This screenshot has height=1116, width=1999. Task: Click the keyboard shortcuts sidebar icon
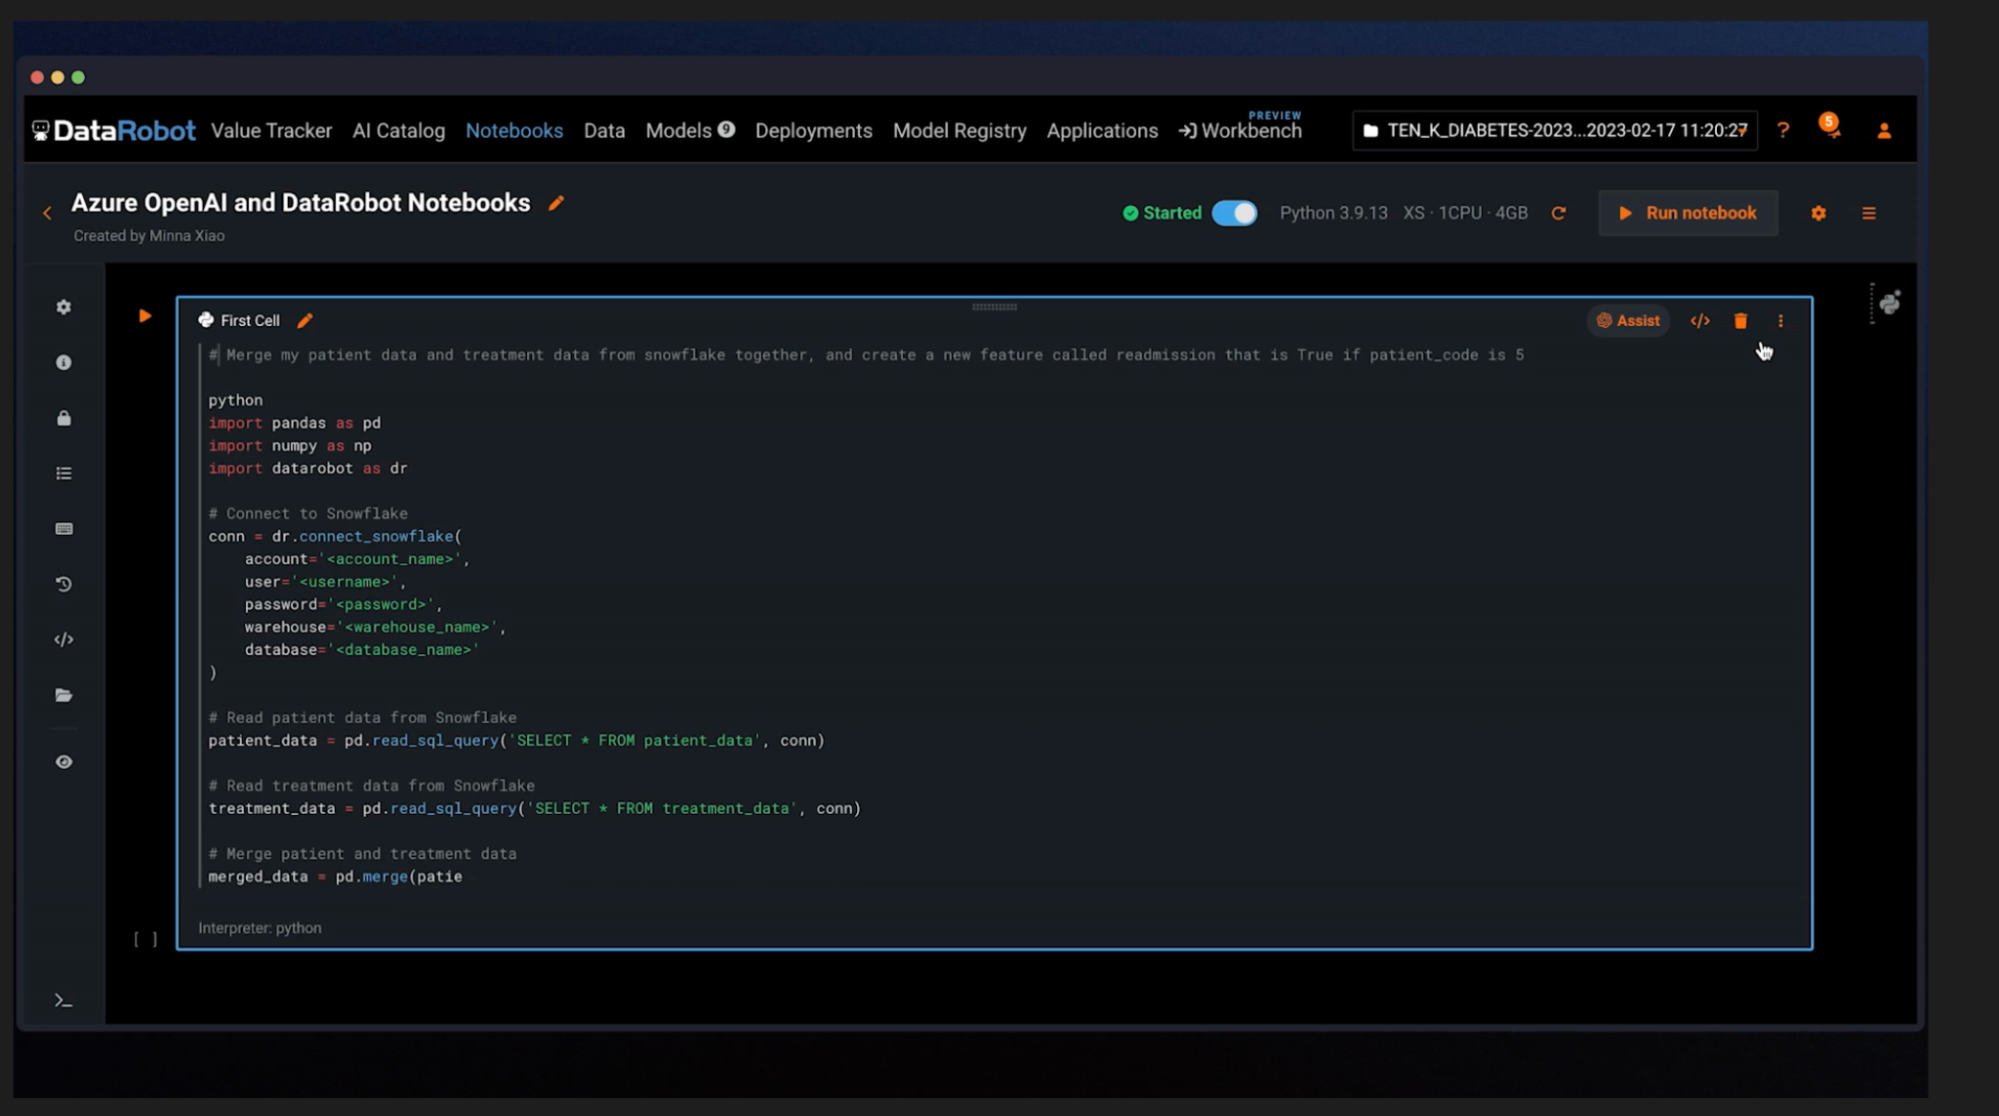[x=64, y=529]
